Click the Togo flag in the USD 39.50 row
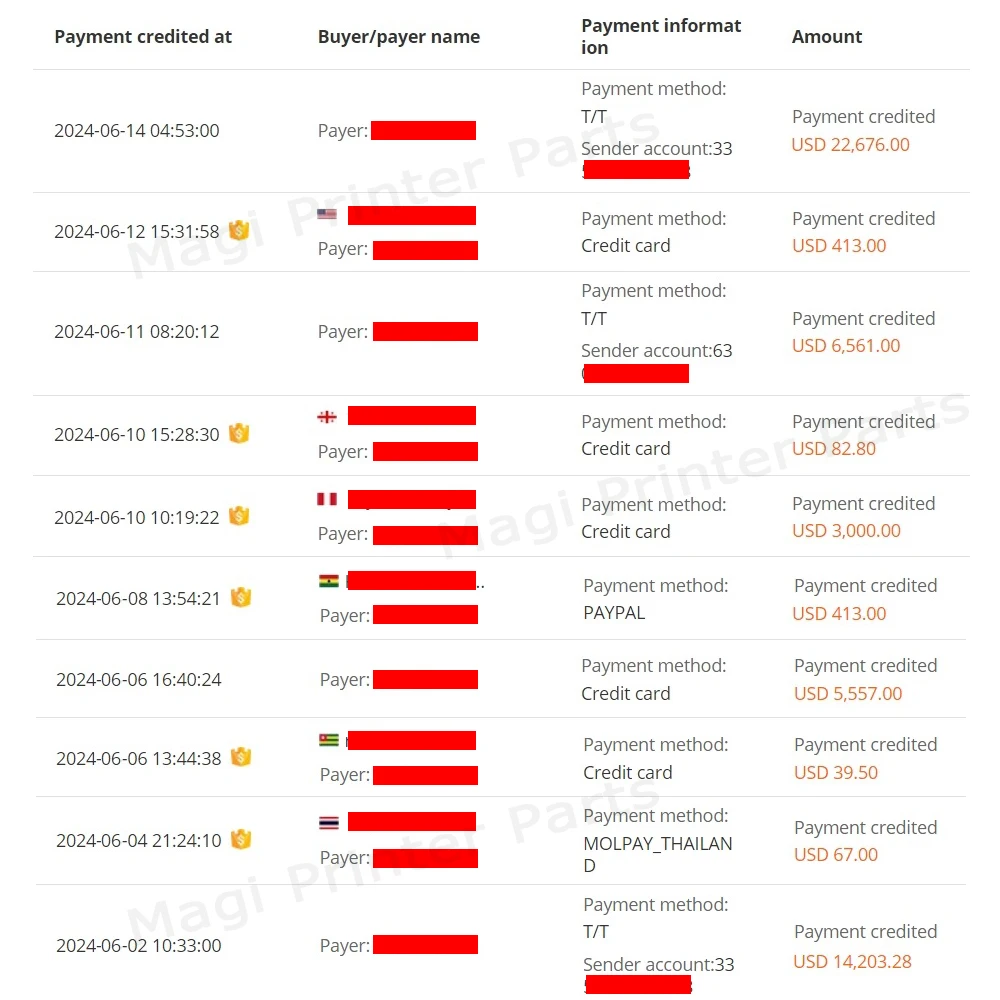The width and height of the screenshot is (1000, 1000). (329, 741)
